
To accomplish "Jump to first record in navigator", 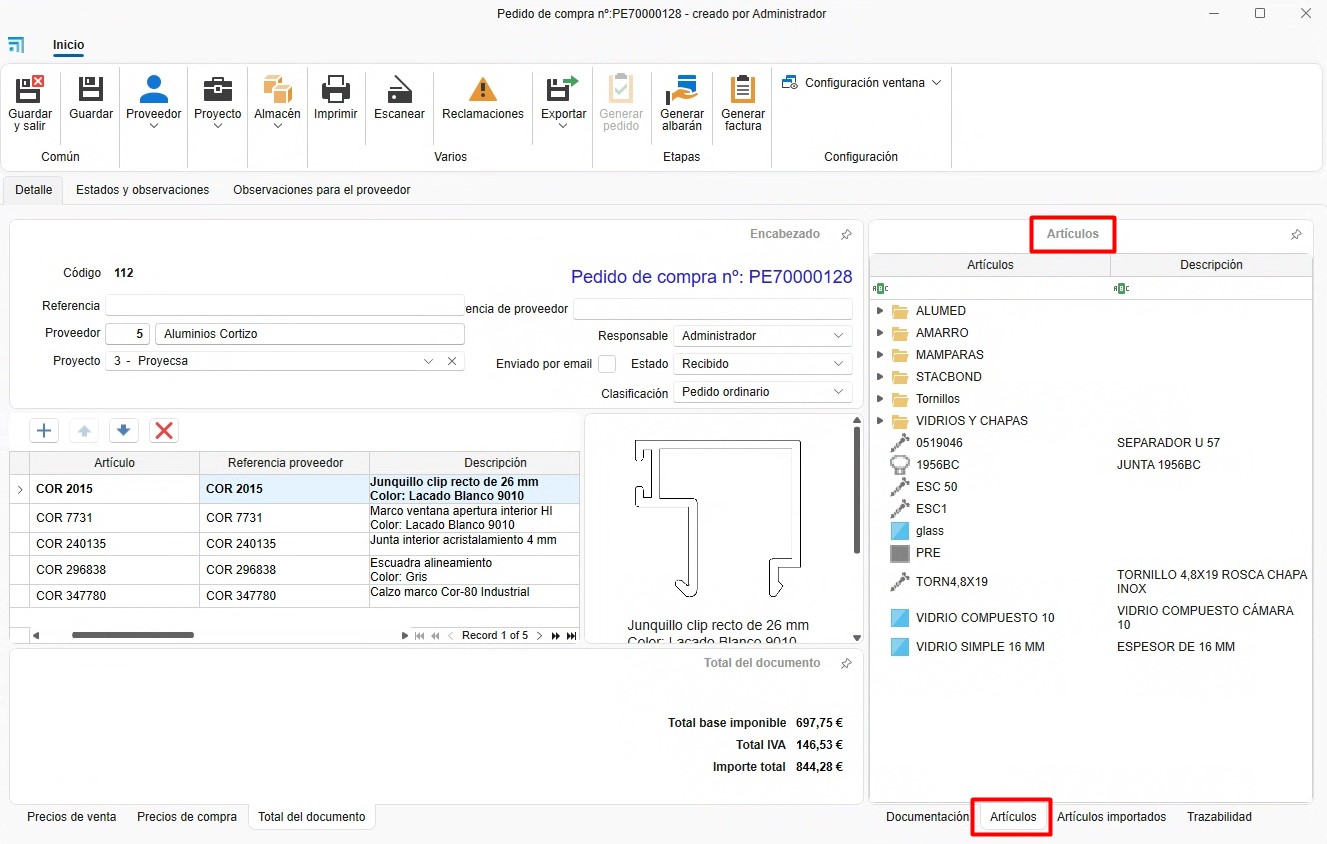I will click(x=419, y=636).
